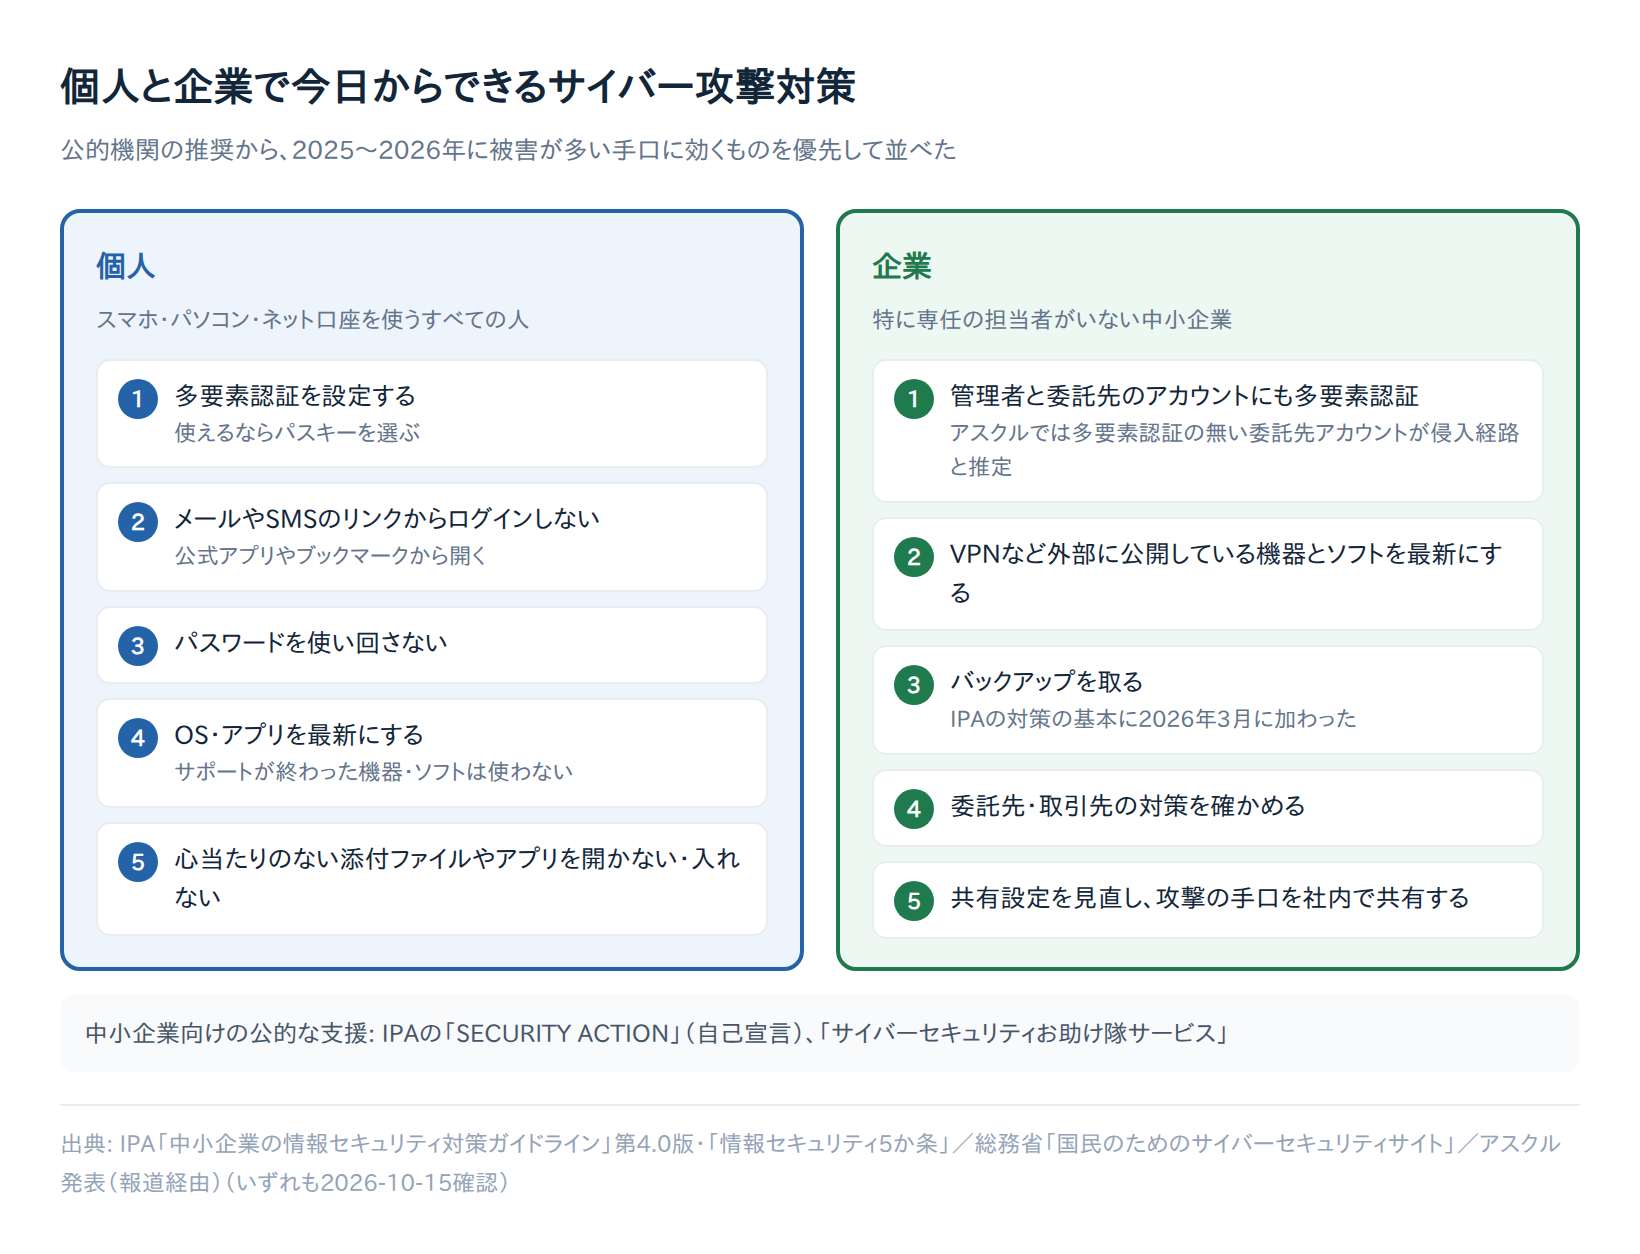Click the subtitle starting 公的機関の推奨から
This screenshot has height=1254, width=1640.
click(508, 150)
